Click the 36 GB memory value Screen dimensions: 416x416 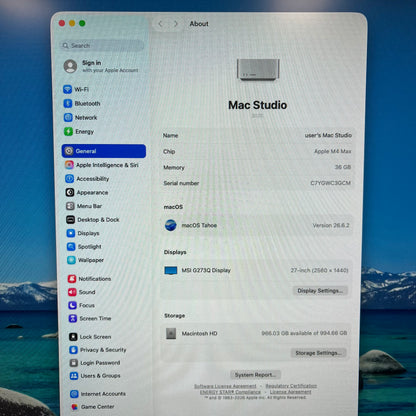pos(343,167)
